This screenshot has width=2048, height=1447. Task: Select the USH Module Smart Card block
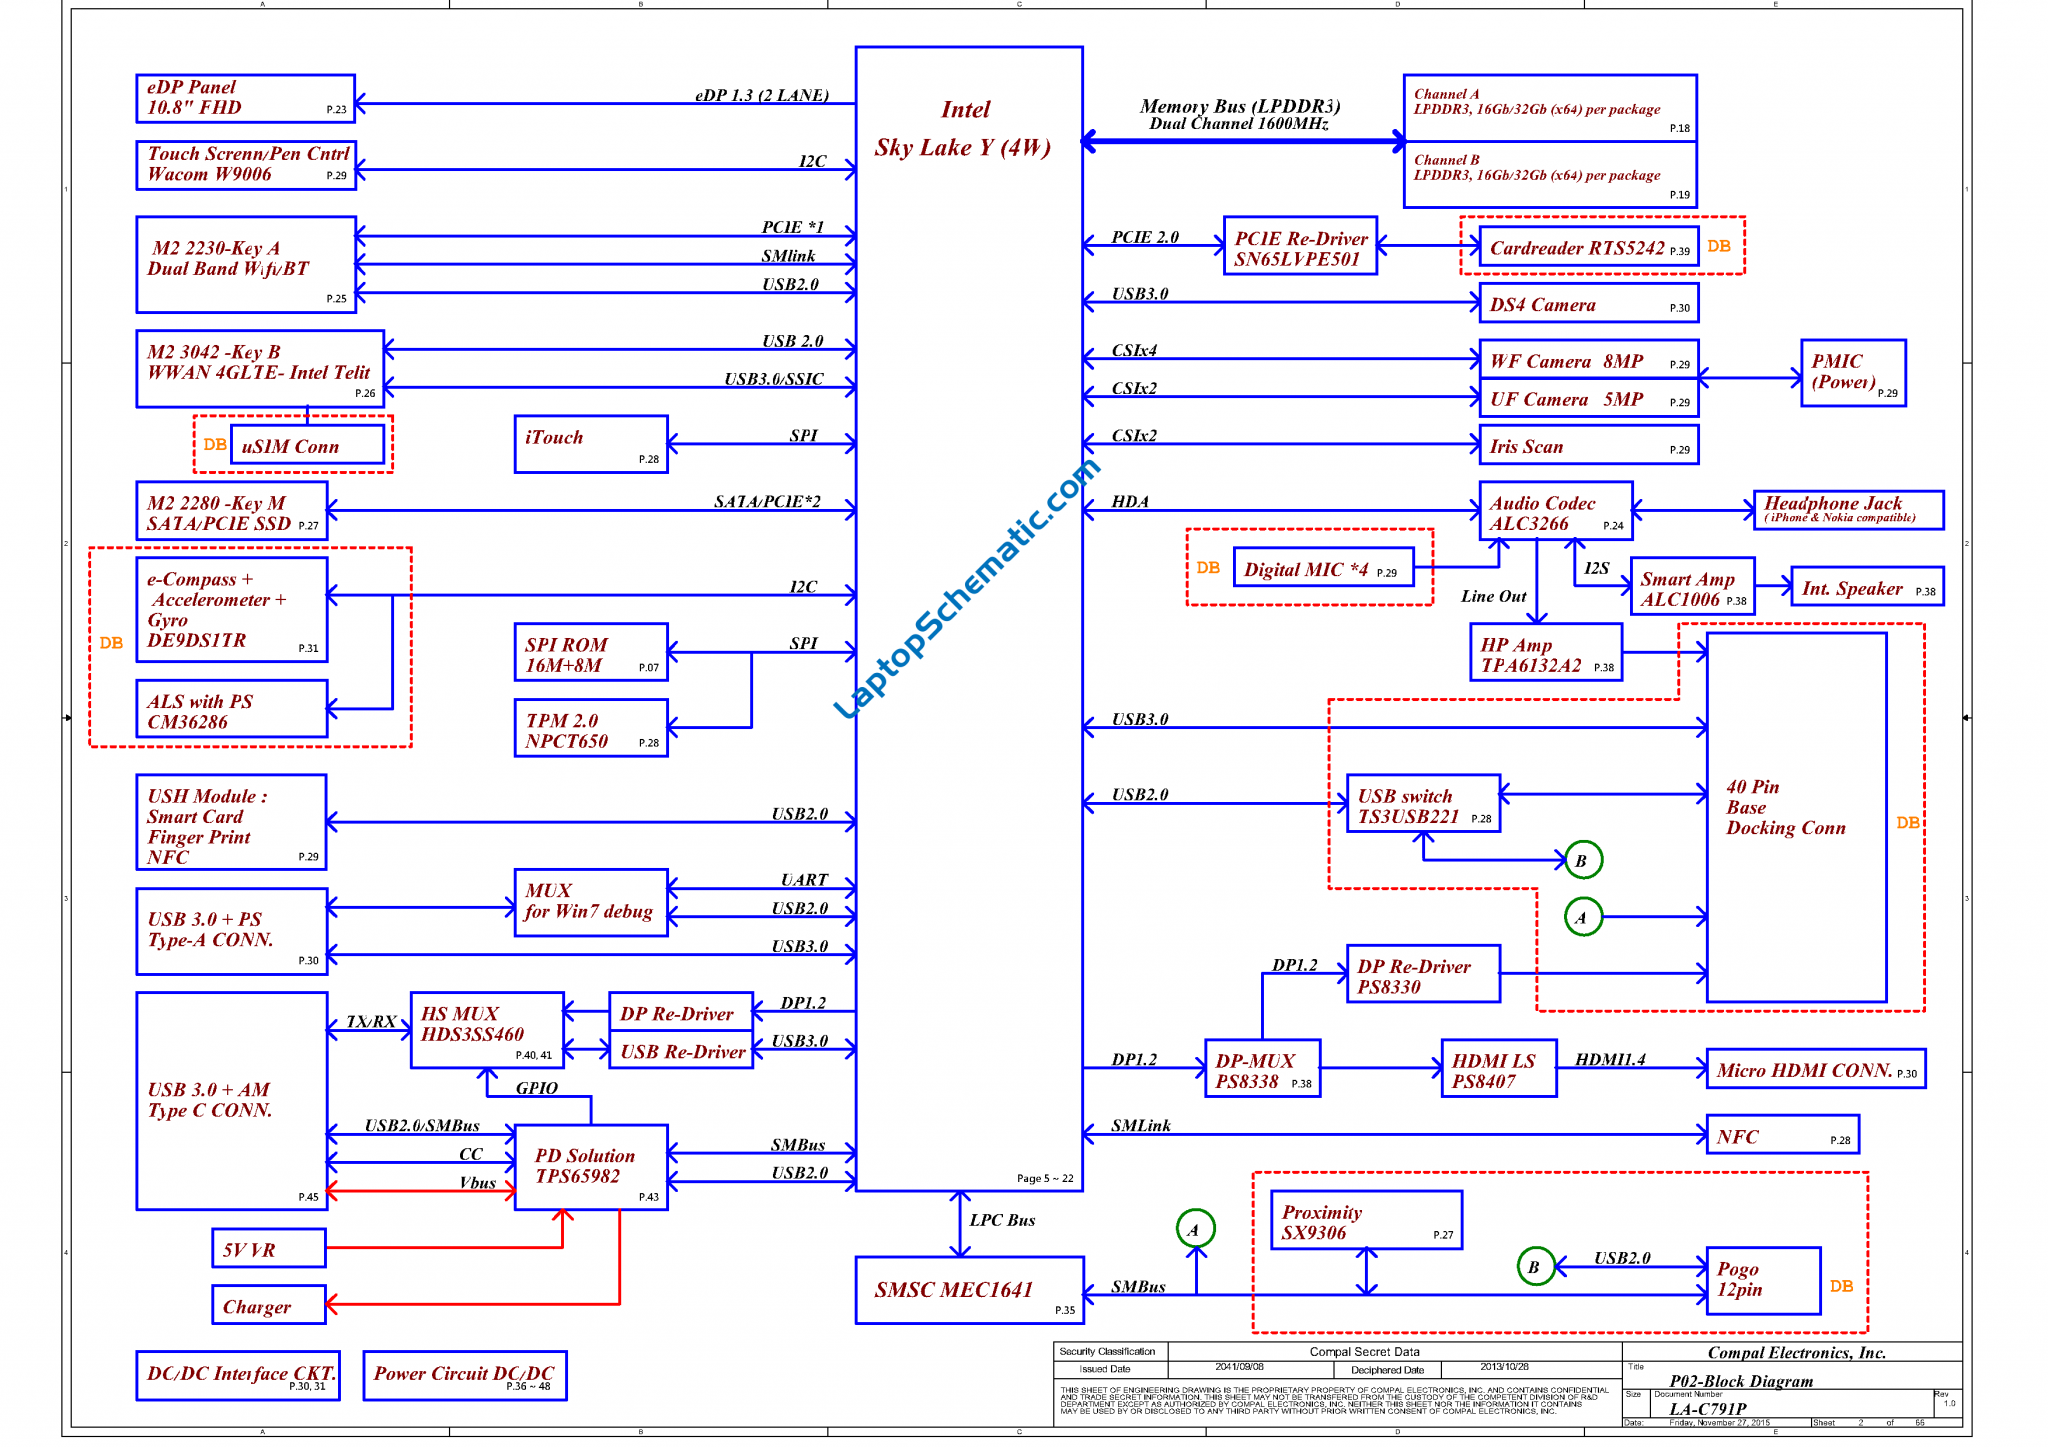[x=231, y=822]
